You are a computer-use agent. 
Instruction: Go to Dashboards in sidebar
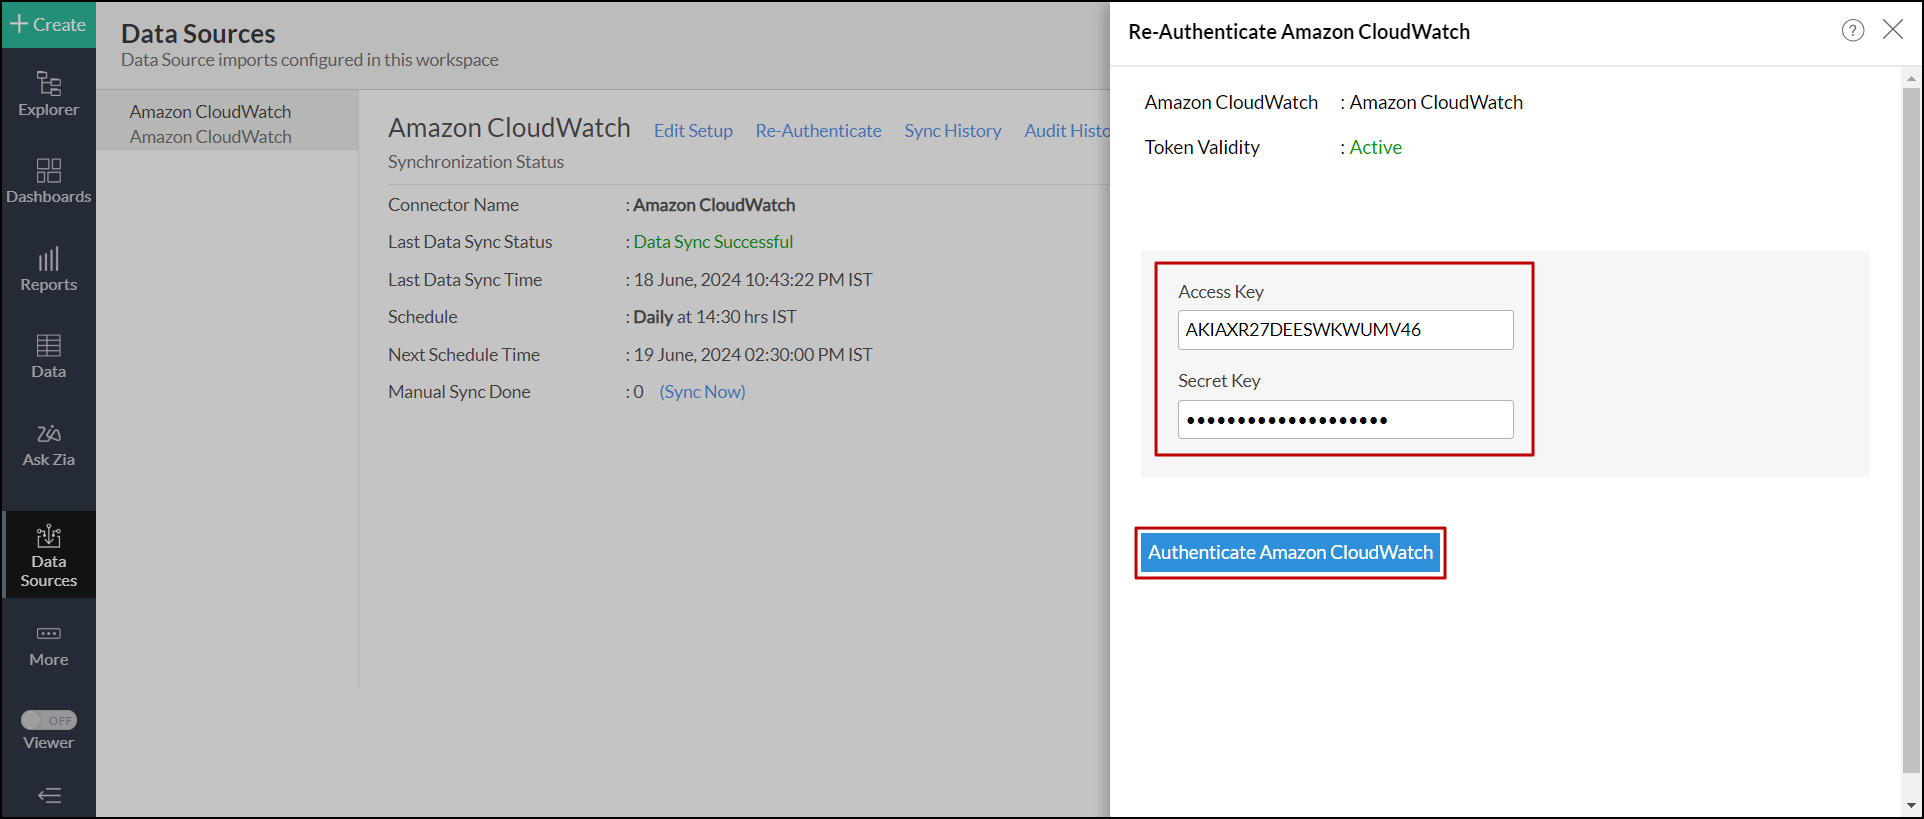[x=48, y=181]
